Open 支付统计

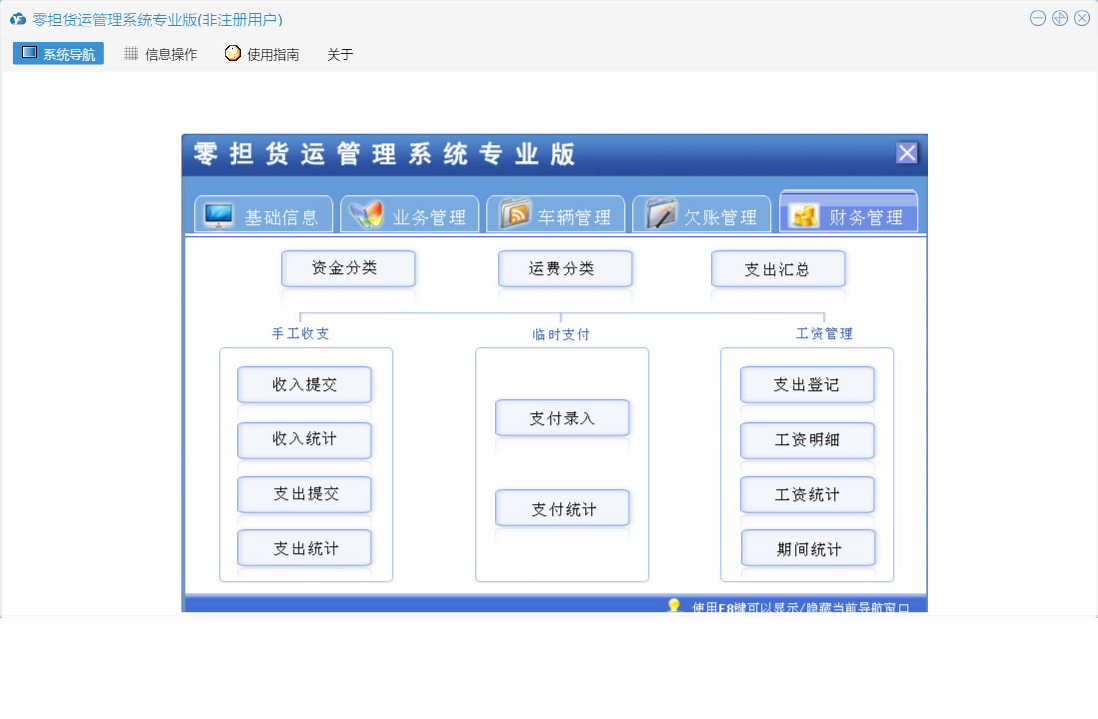pyautogui.click(x=562, y=508)
